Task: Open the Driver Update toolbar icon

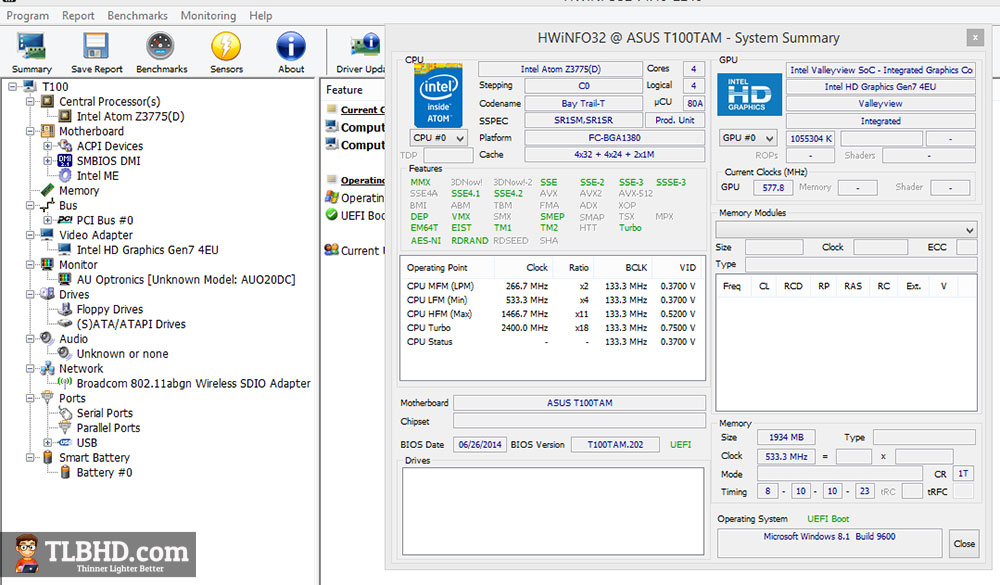Action: point(365,46)
